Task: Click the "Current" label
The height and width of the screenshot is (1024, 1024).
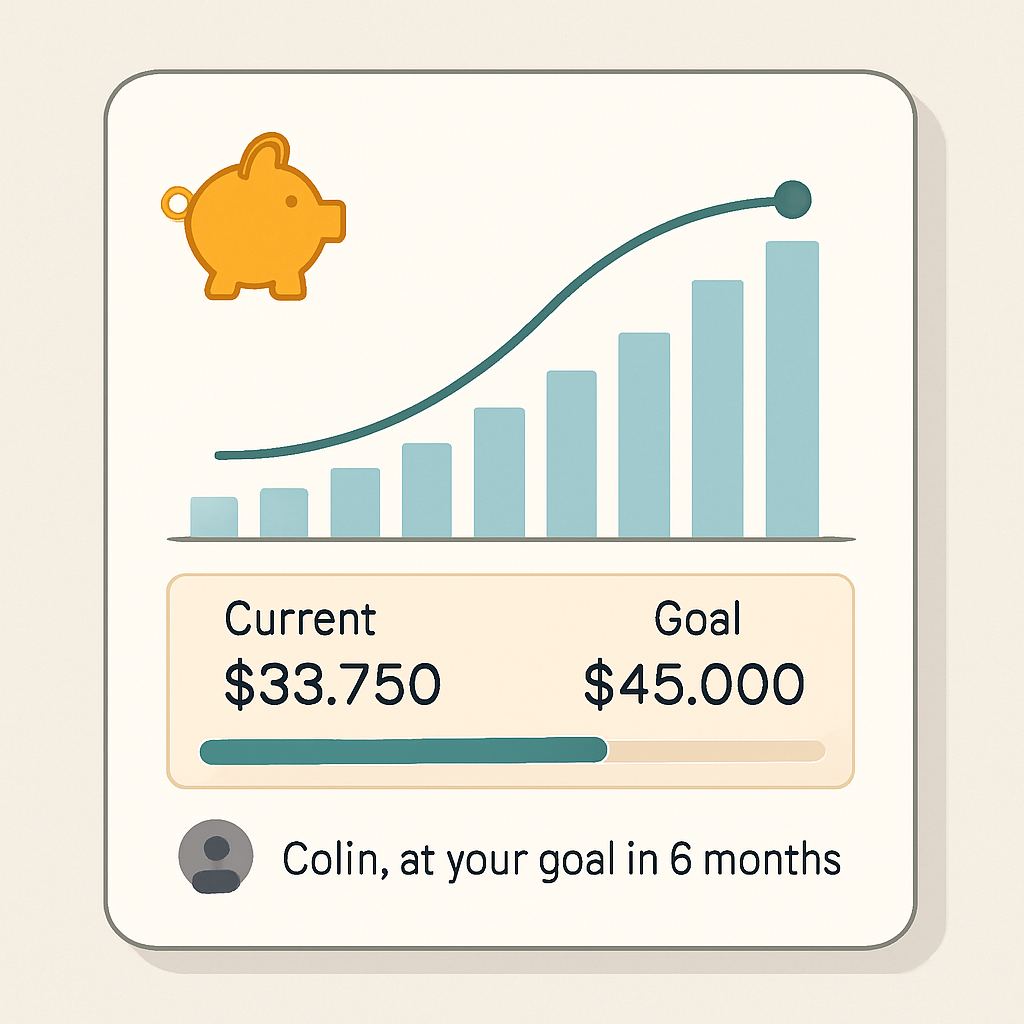Action: 300,620
